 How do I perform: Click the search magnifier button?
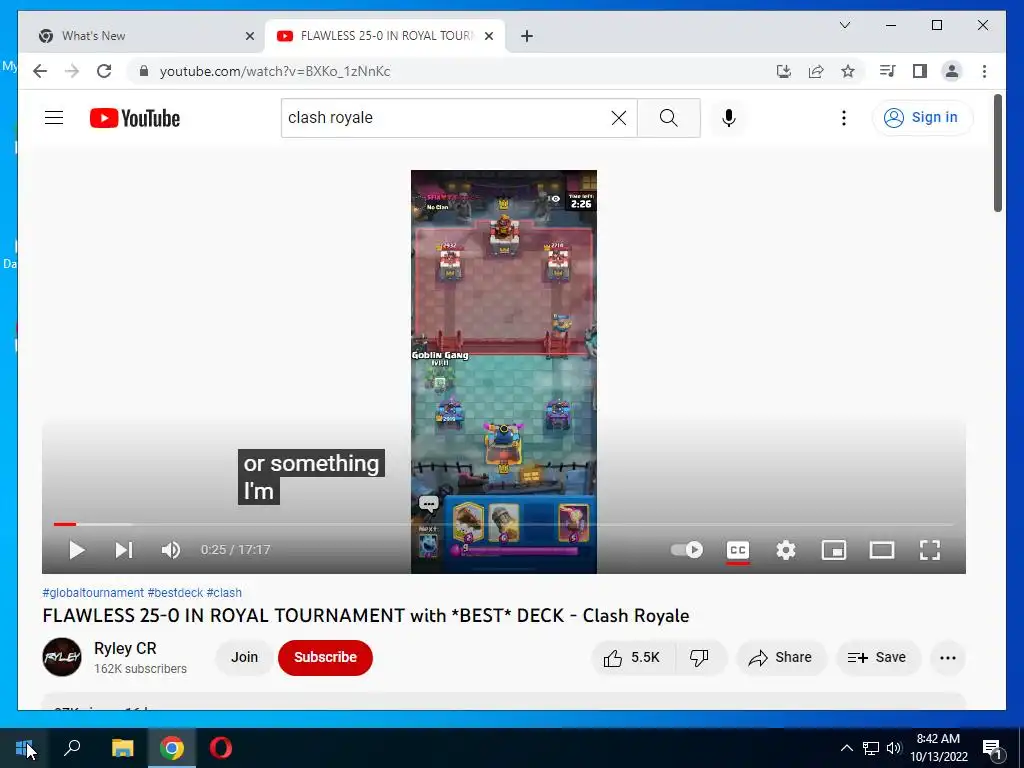(669, 118)
